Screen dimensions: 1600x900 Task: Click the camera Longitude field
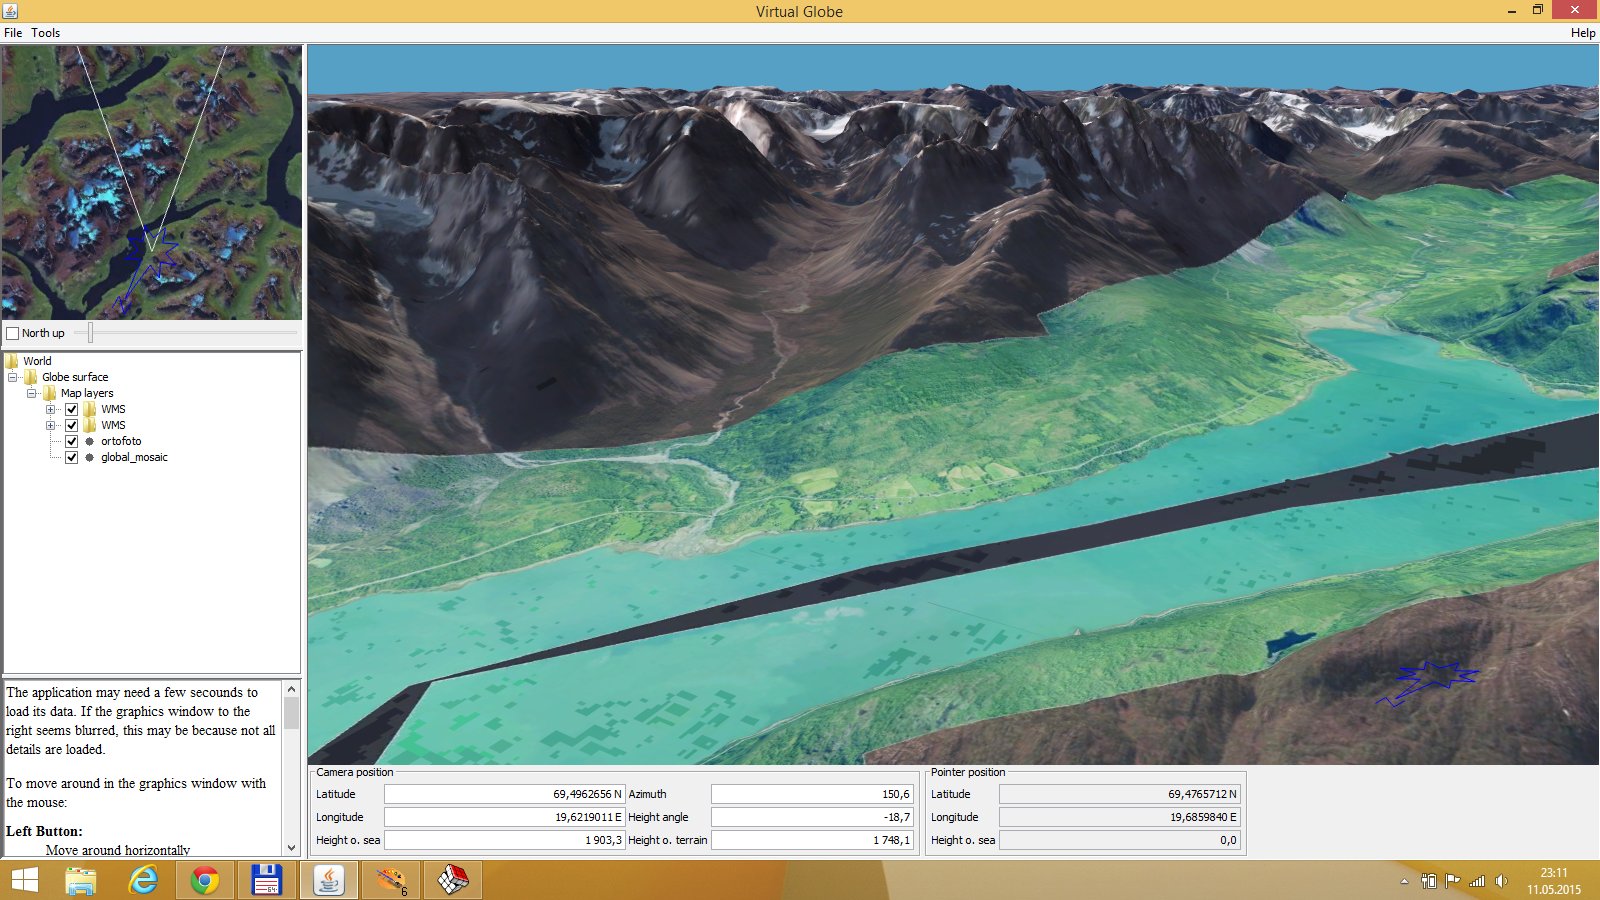pos(505,817)
